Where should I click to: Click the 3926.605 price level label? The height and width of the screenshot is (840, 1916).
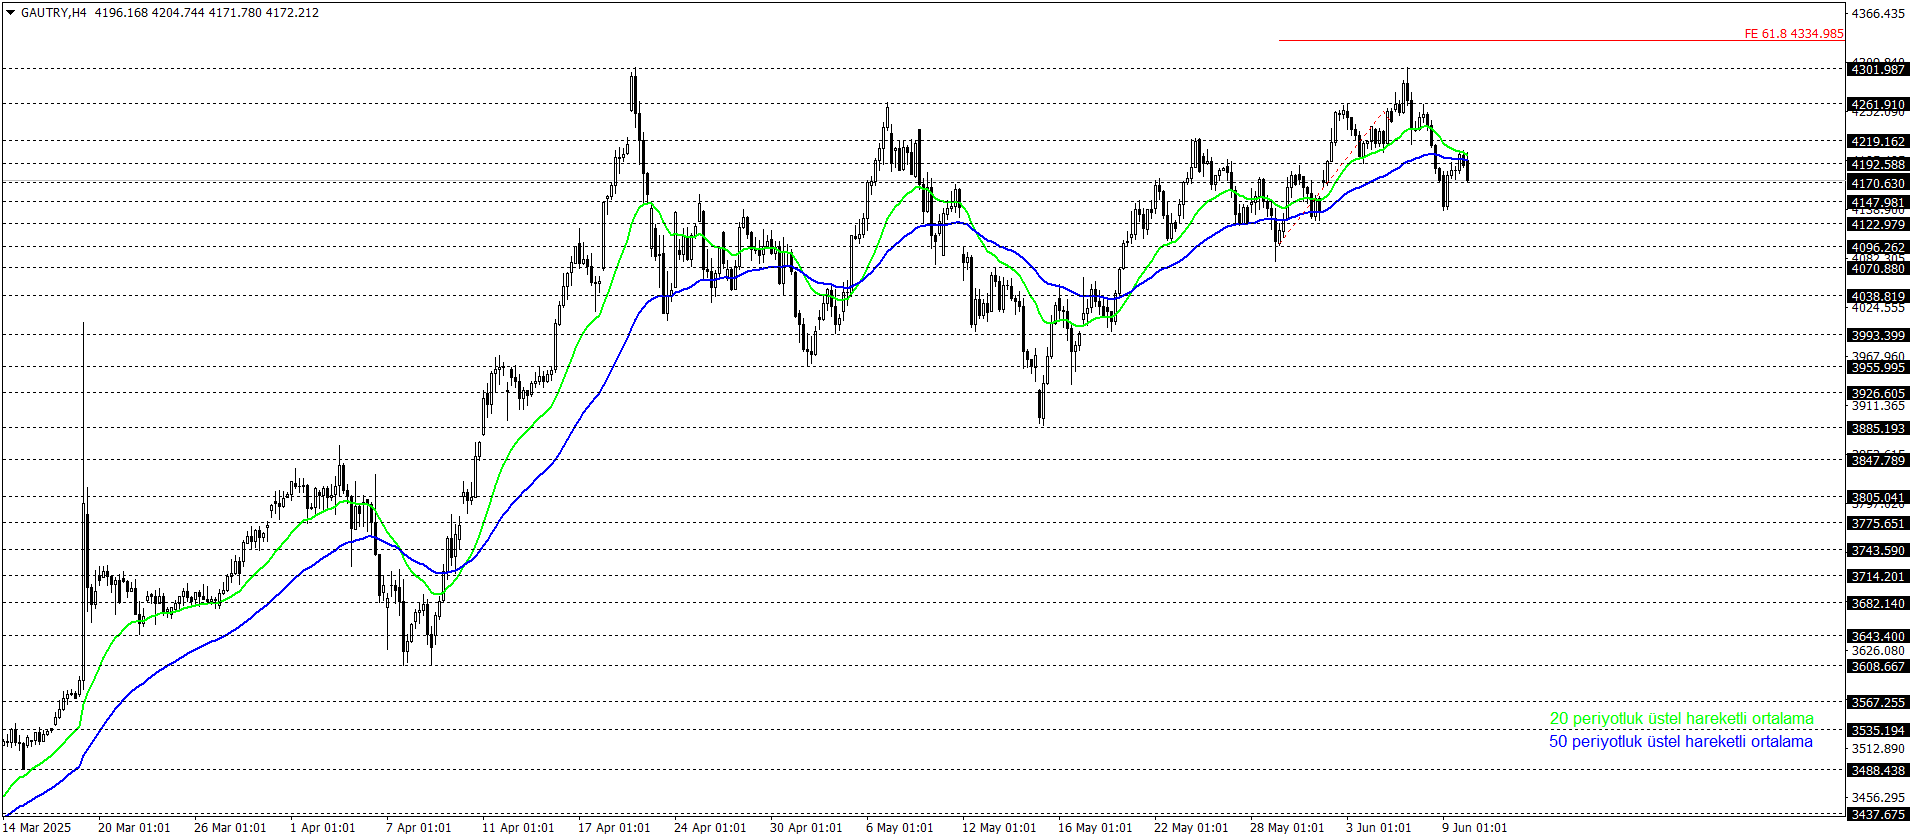tap(1878, 394)
